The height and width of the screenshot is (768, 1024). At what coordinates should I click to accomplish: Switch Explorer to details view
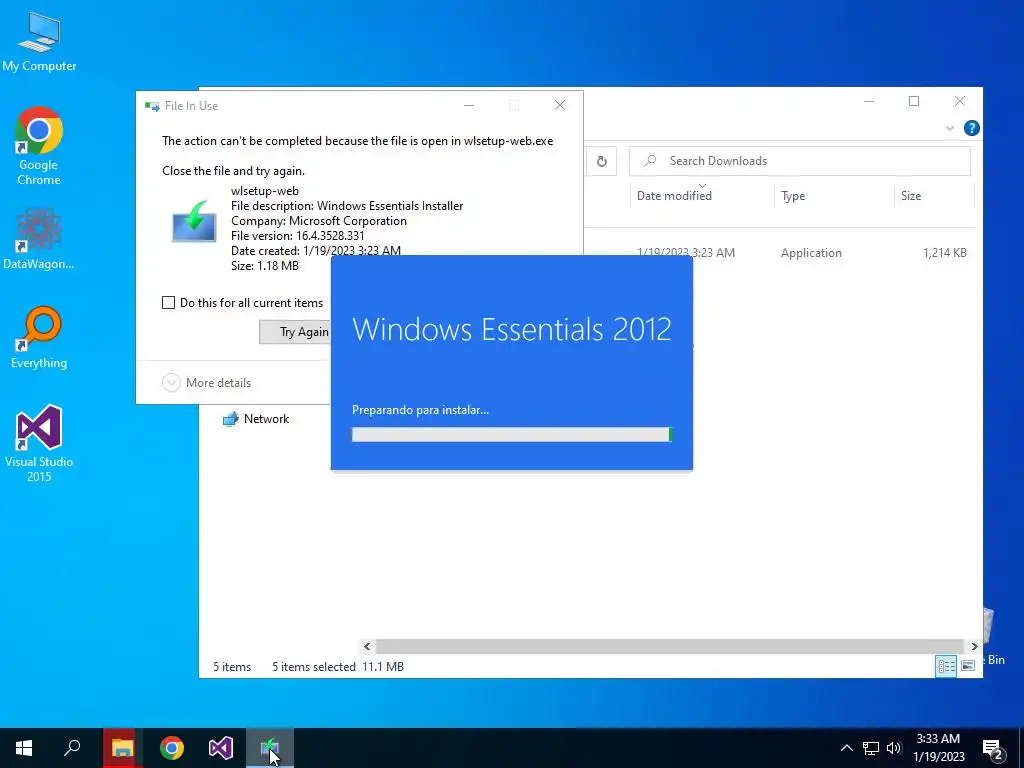point(946,666)
